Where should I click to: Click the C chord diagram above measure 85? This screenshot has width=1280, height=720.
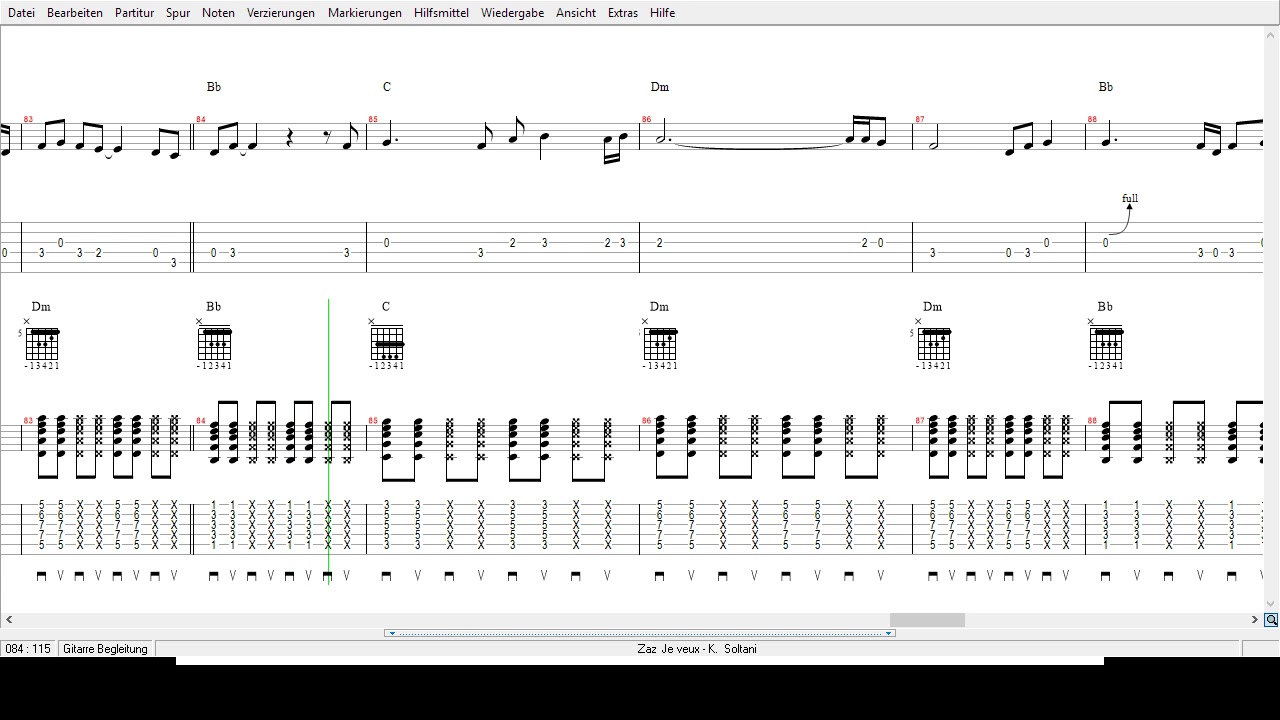pyautogui.click(x=386, y=344)
